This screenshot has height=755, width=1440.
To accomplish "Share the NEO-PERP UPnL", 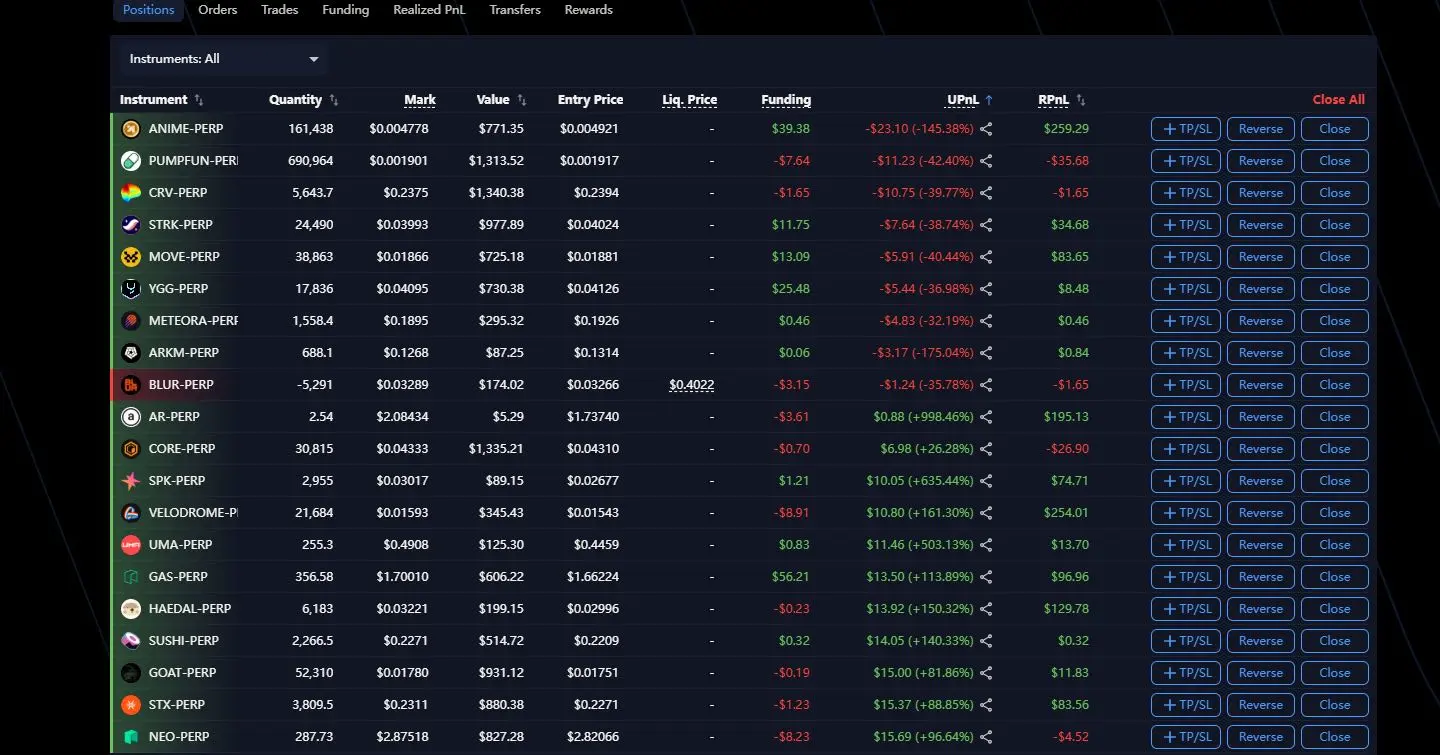I will click(987, 737).
